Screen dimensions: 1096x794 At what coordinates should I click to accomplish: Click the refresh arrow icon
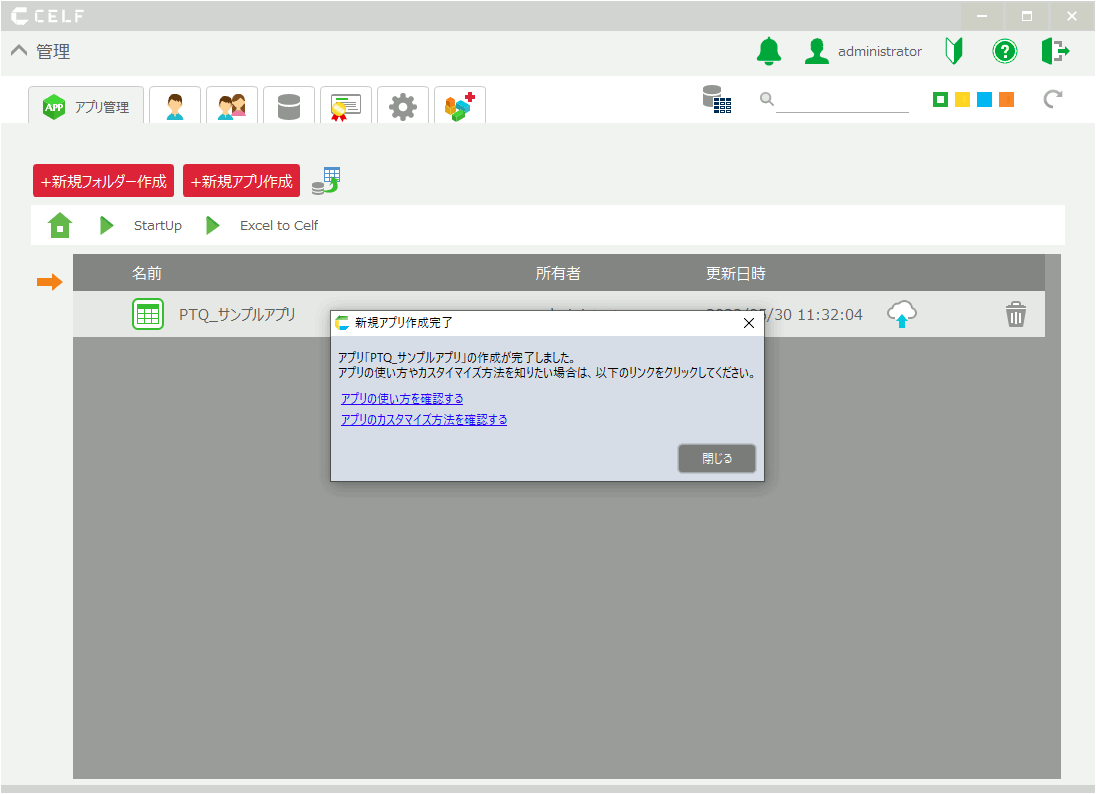(1052, 99)
